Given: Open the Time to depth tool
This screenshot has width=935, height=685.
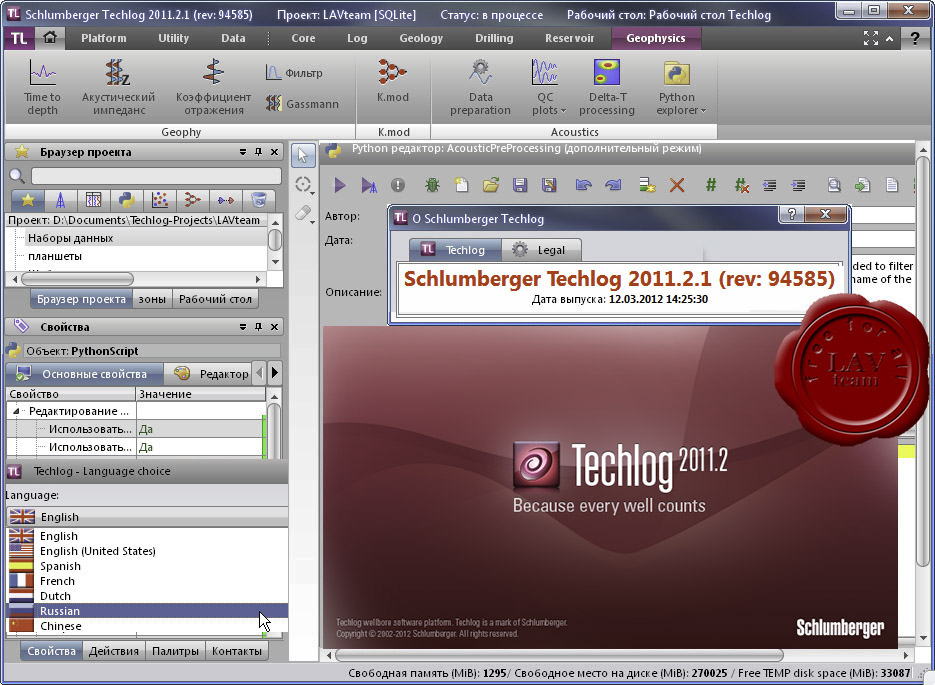Looking at the screenshot, I should (x=42, y=88).
